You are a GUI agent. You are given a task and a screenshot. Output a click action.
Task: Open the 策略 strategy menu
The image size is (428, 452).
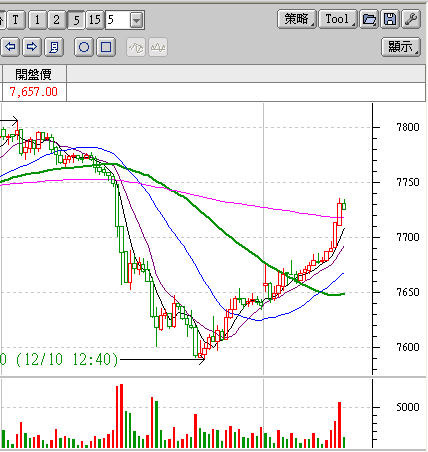pos(296,19)
